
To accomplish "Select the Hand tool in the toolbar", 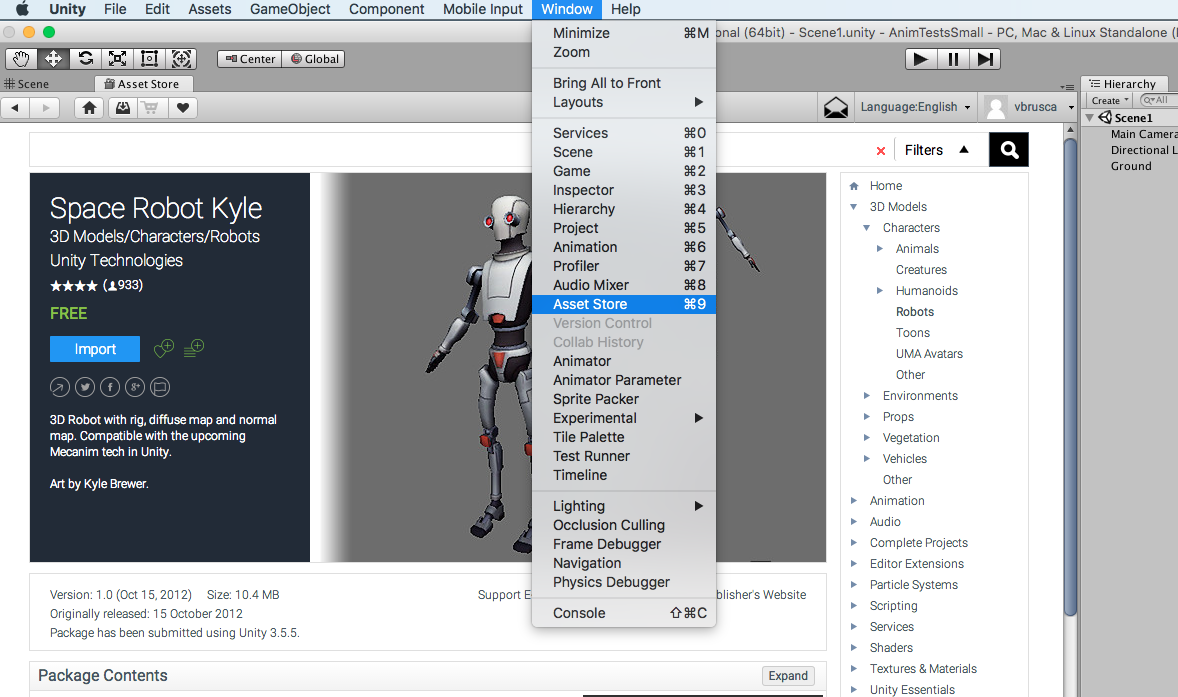I will [21, 59].
